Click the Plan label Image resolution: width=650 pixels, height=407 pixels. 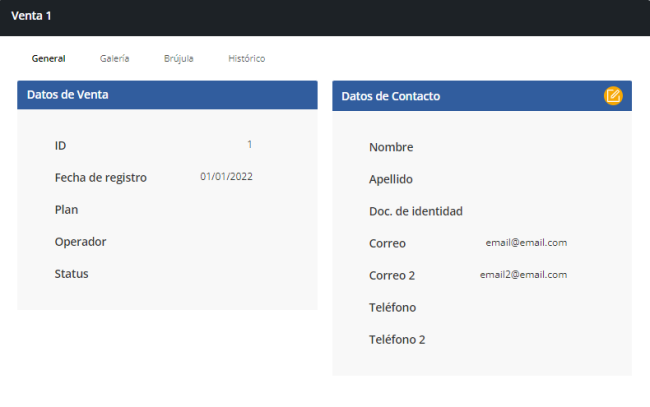coord(66,210)
